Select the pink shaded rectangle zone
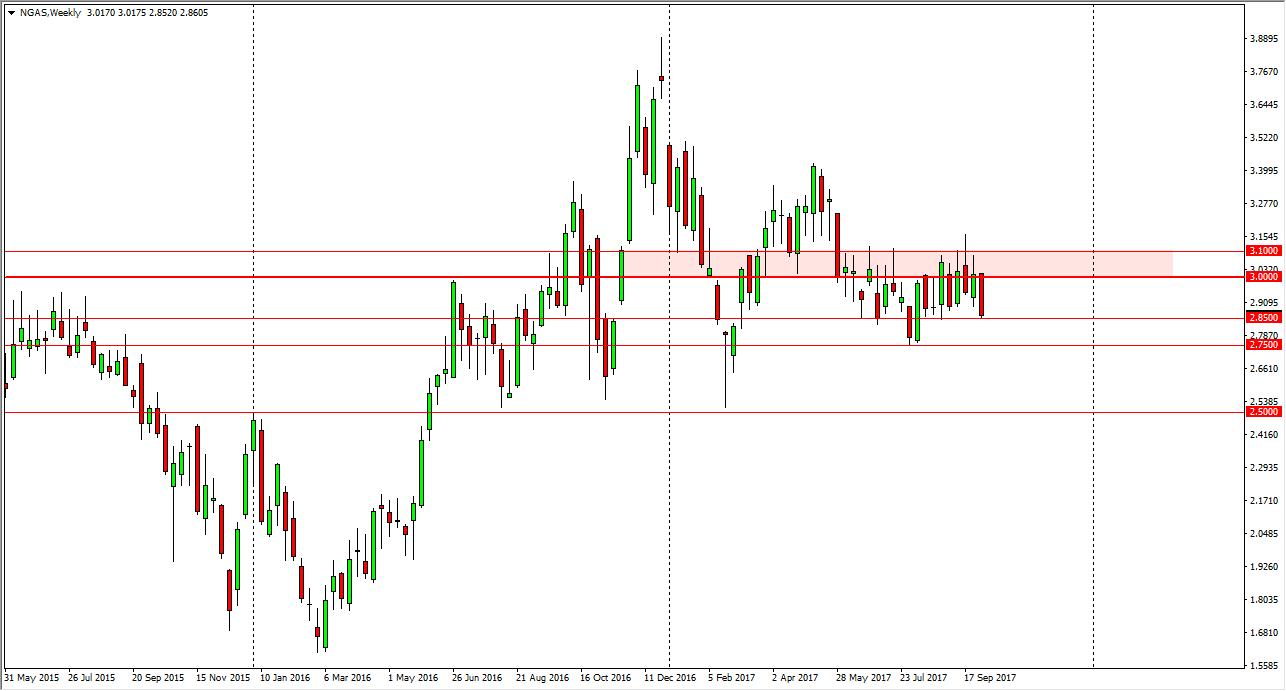This screenshot has width=1286, height=691. (x=900, y=263)
